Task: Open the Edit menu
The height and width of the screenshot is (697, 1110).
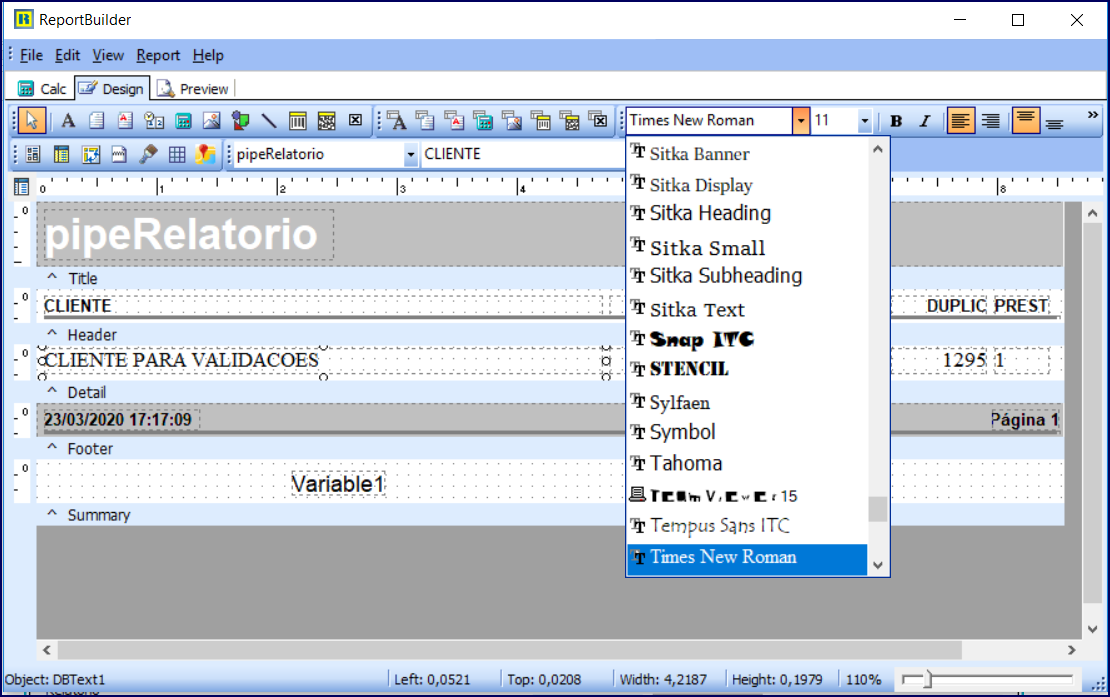Action: [x=67, y=55]
